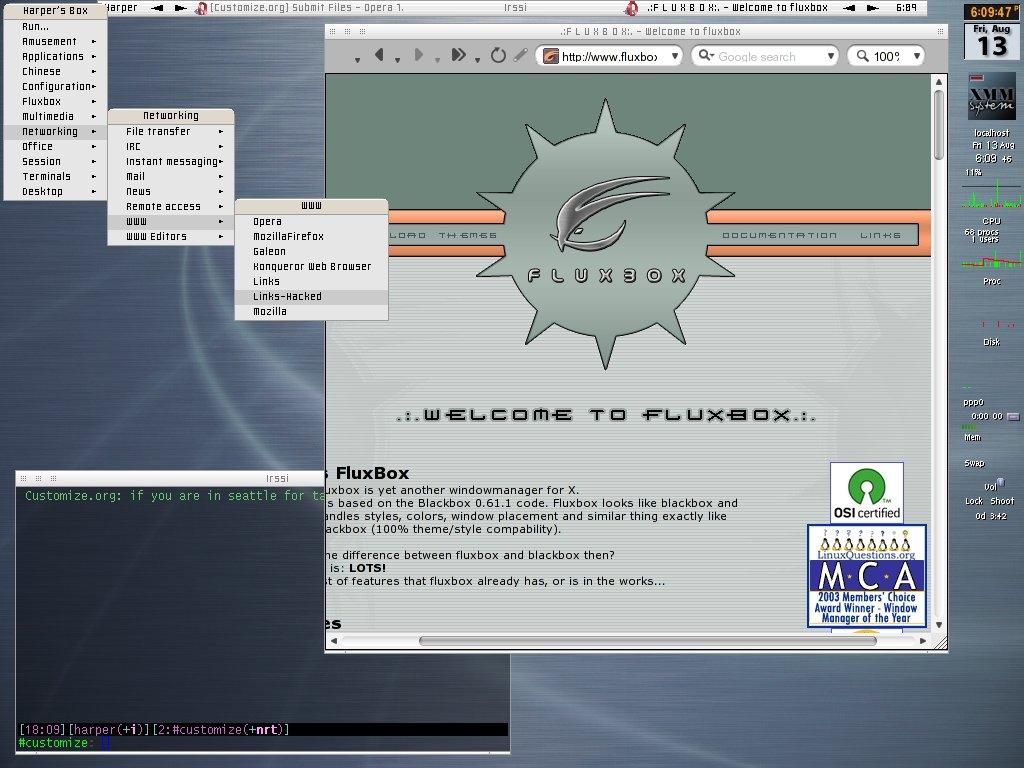
Task: Select MozillaFirefox in the WWW menu
Action: pyautogui.click(x=311, y=236)
